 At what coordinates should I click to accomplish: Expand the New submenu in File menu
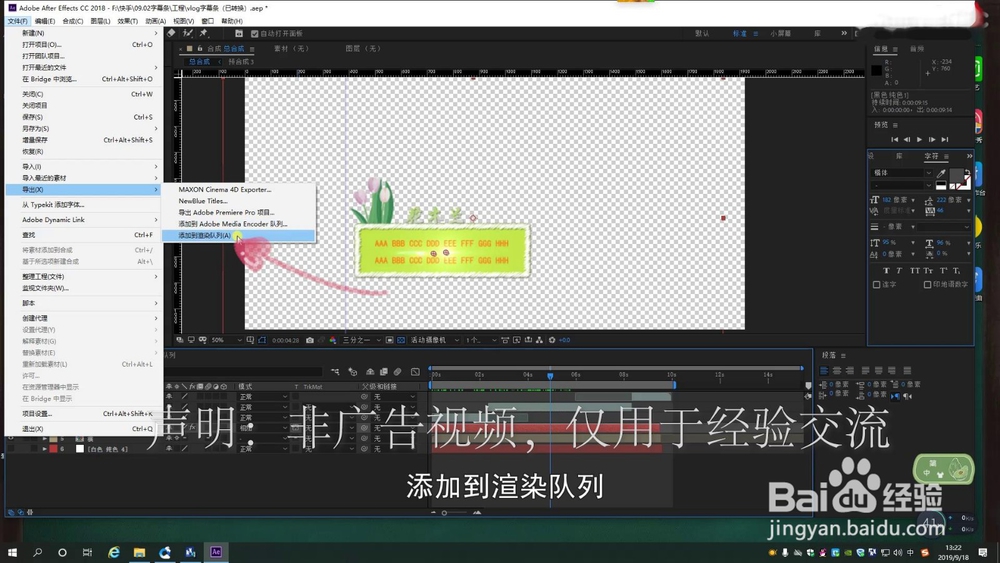pos(83,33)
